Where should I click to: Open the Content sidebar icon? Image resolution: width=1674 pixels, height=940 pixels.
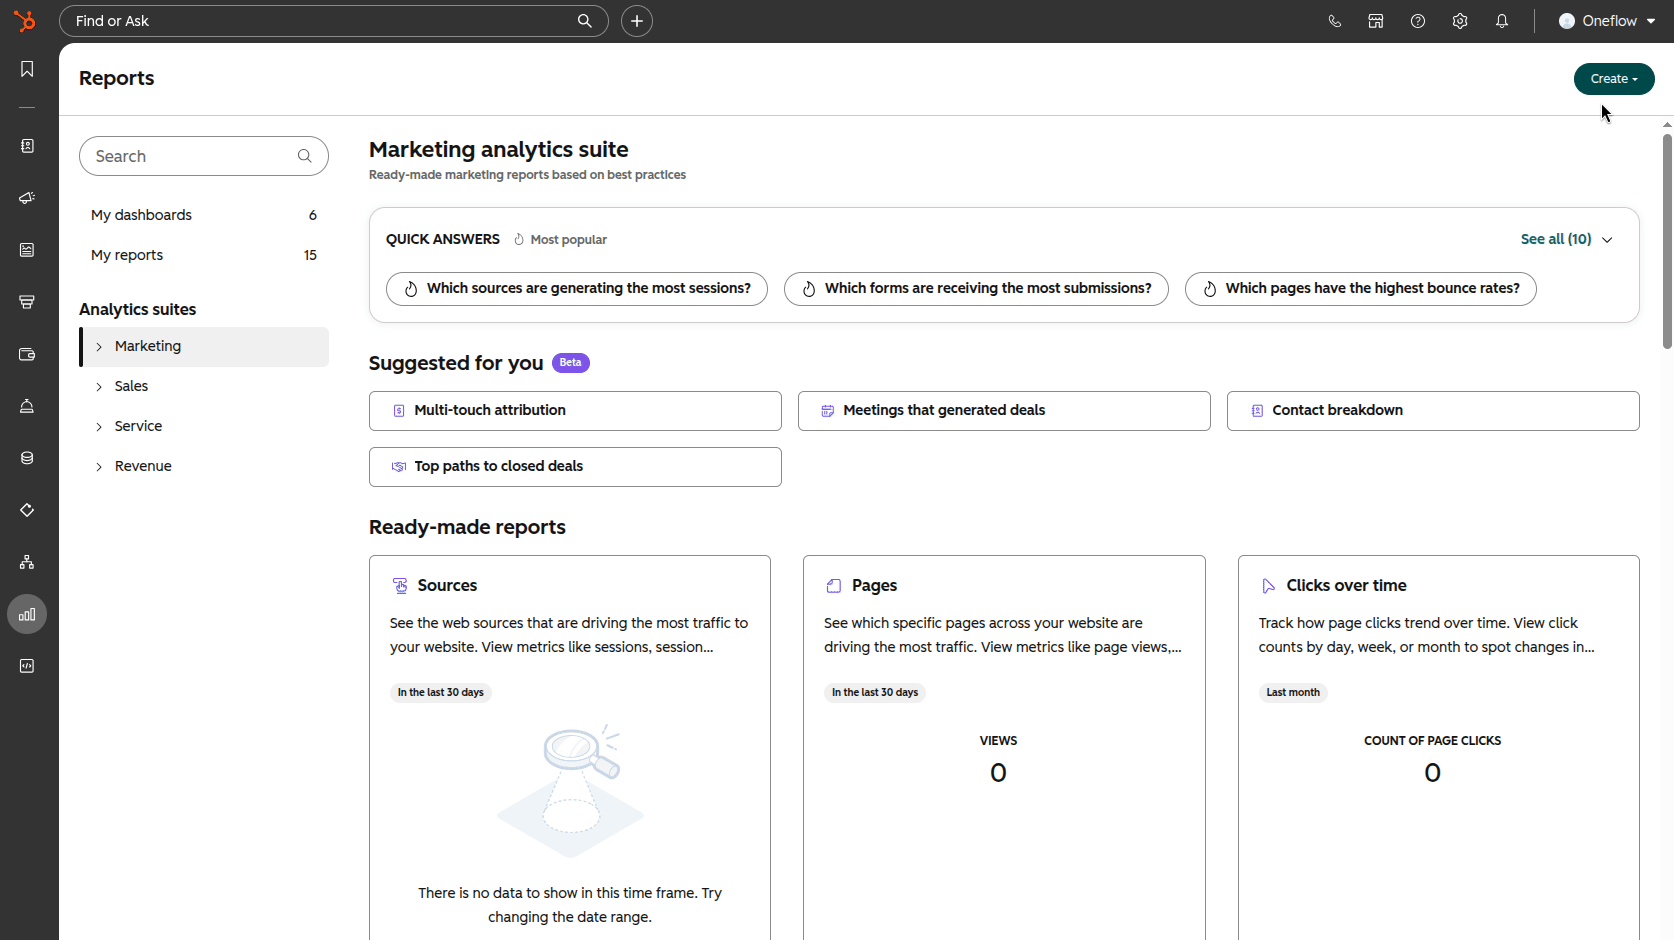[x=27, y=250]
